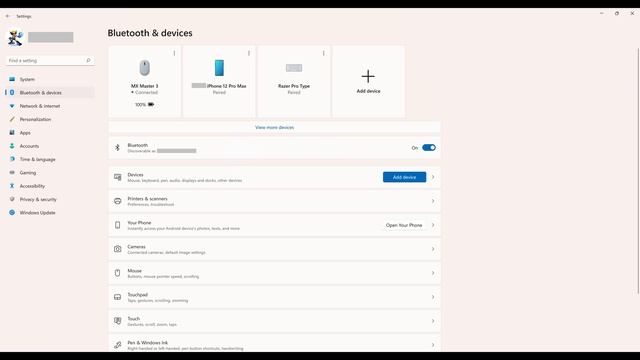This screenshot has width=640, height=360.
Task: Click the Paired status under Razer Pro Type
Action: coord(294,93)
